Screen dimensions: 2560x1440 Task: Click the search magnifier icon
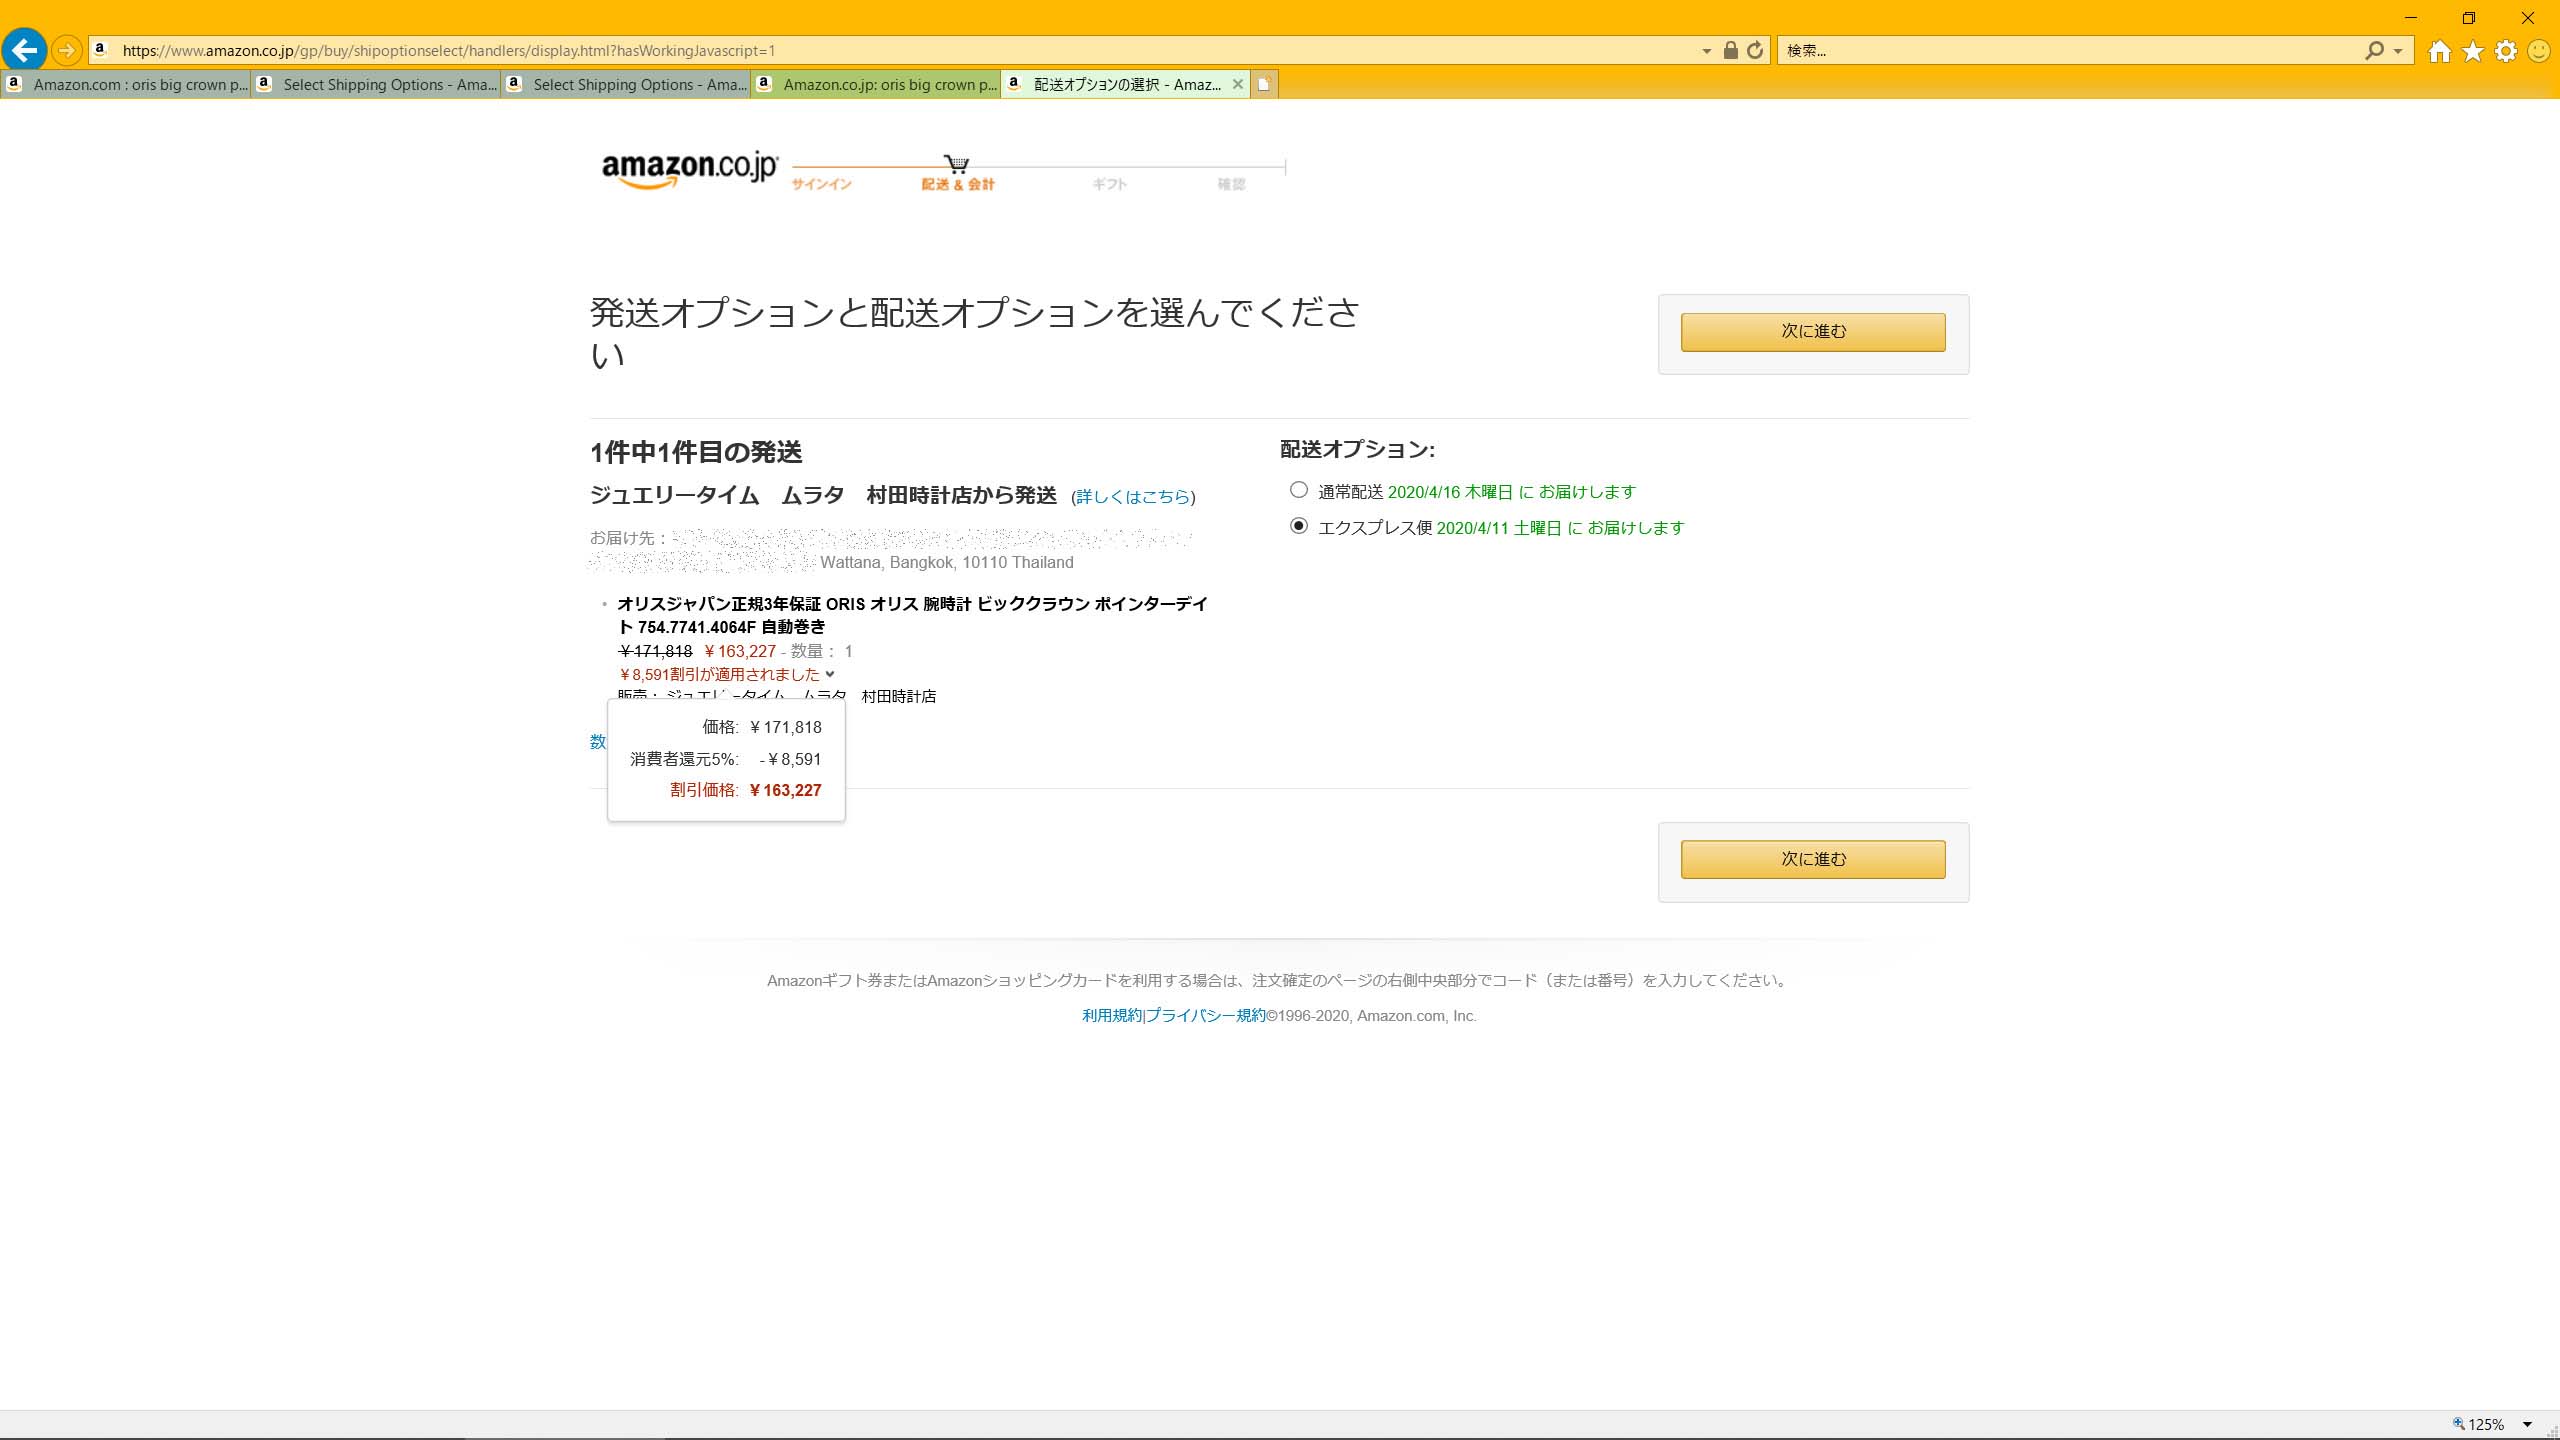(x=2374, y=50)
